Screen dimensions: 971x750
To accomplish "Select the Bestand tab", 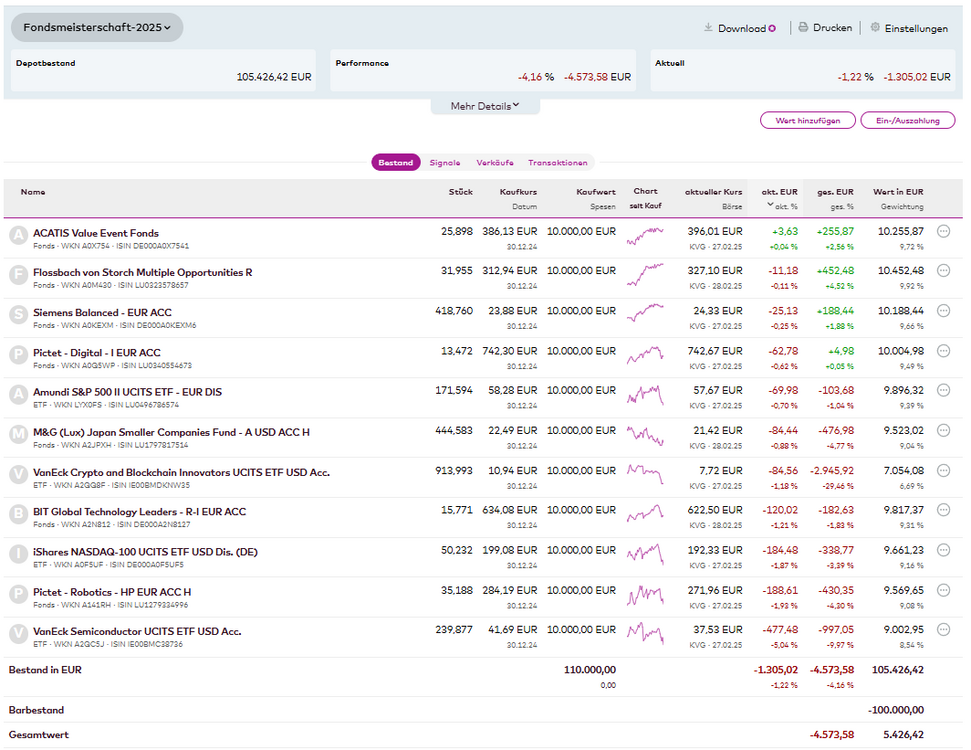I will point(396,162).
